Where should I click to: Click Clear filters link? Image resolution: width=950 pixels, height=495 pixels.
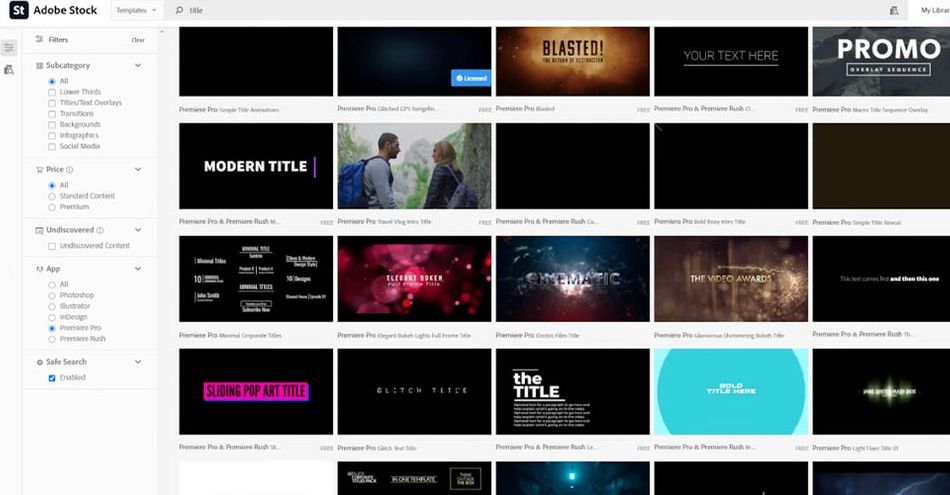point(138,40)
